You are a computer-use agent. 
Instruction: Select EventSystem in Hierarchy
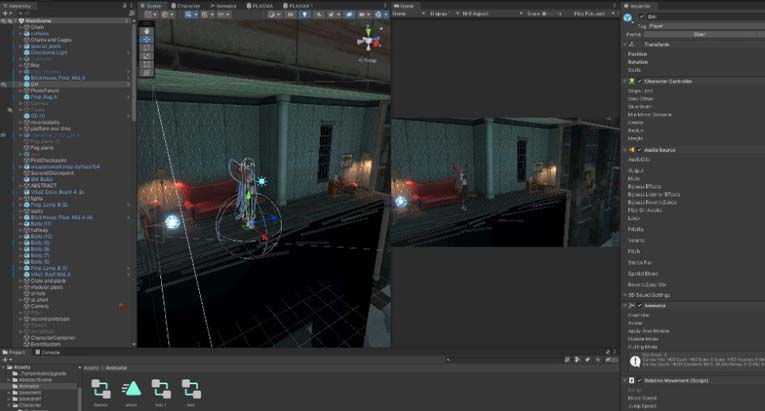[45, 344]
